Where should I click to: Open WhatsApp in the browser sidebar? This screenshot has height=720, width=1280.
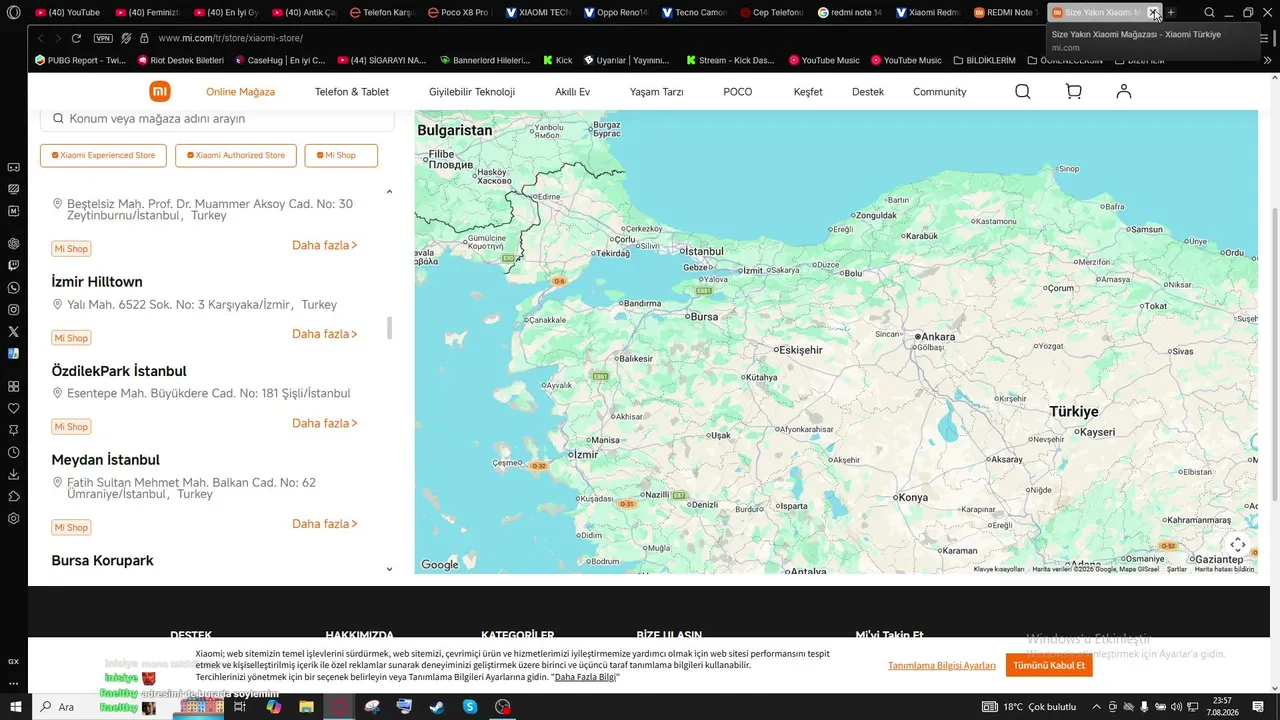pos(13,288)
